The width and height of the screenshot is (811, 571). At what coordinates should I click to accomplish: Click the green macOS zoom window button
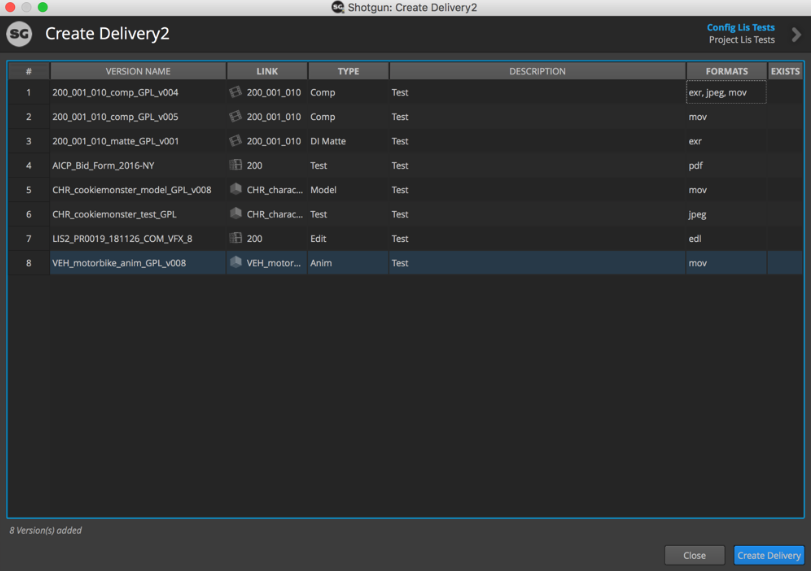(x=43, y=7)
